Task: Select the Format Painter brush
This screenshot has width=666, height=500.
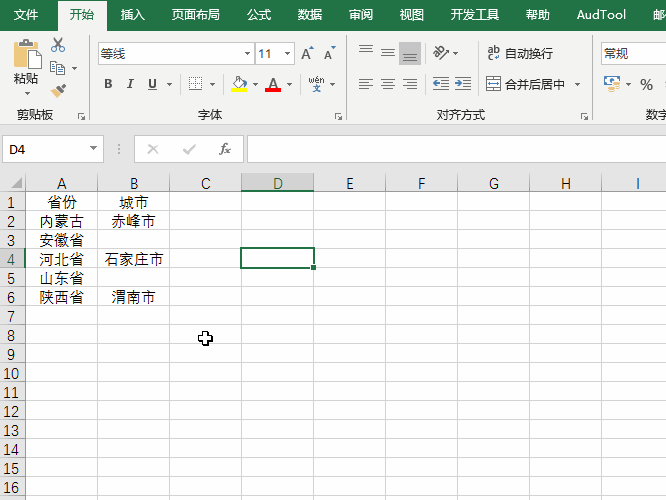Action: point(58,90)
